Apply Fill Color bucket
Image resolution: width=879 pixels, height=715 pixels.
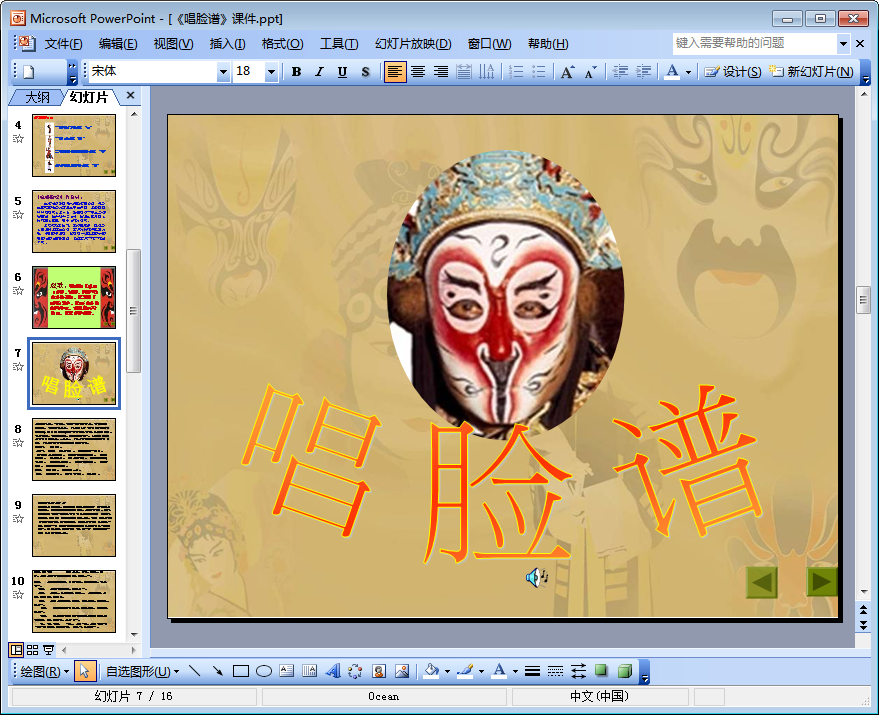(x=431, y=671)
